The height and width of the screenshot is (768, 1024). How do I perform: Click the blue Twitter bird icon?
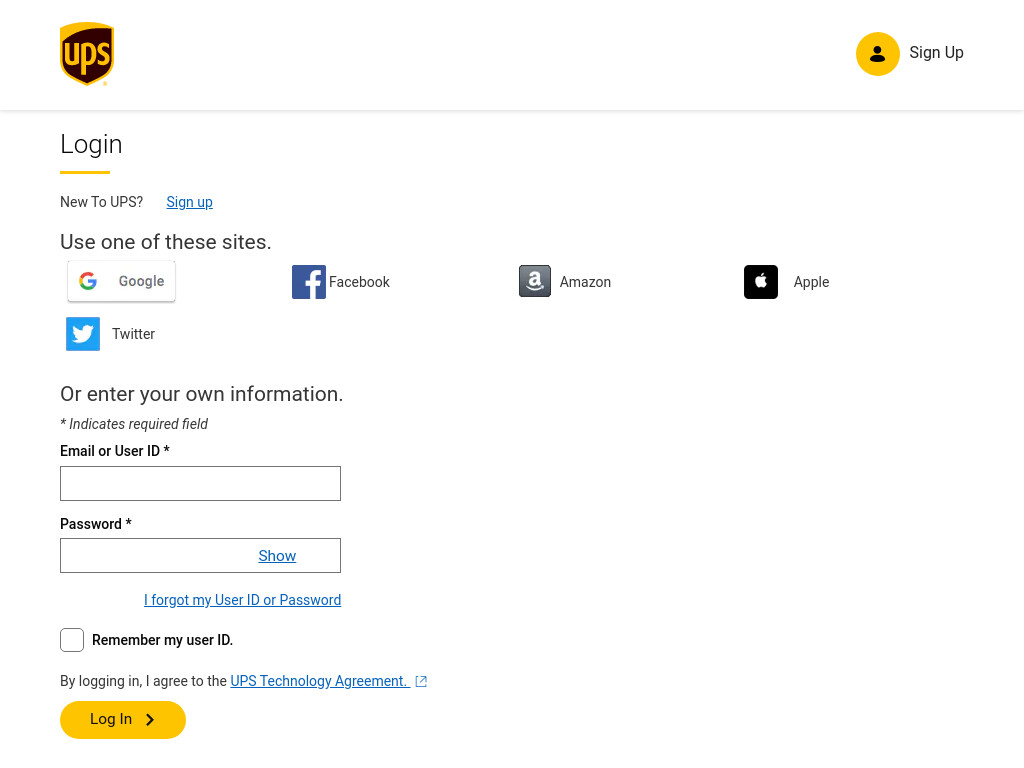(83, 334)
